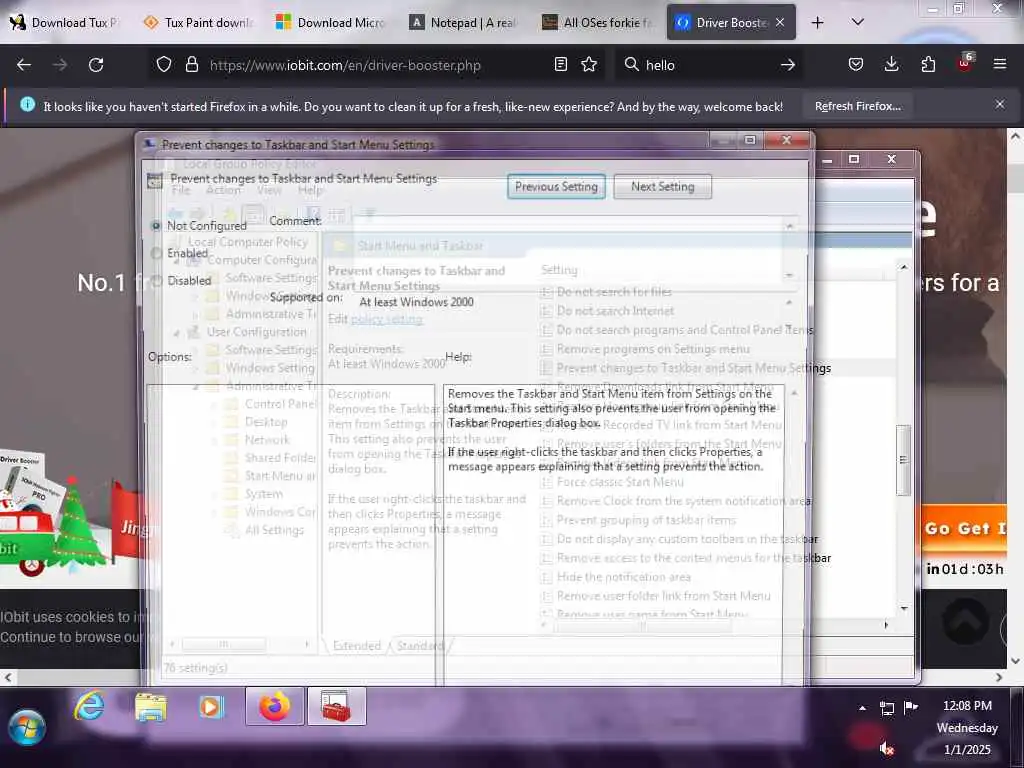This screenshot has width=1024, height=768.
Task: Collapse the Computer Configuration tree node
Action: point(176,260)
